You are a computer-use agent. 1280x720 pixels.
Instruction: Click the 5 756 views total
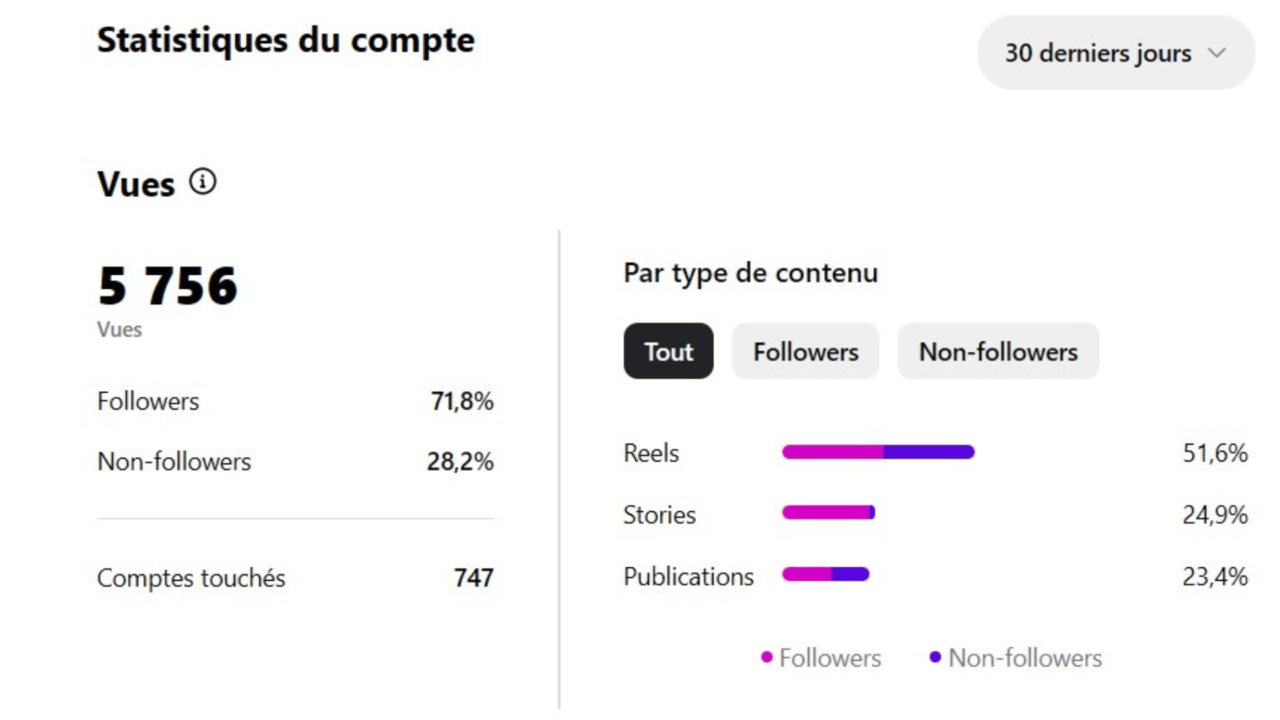(x=168, y=286)
